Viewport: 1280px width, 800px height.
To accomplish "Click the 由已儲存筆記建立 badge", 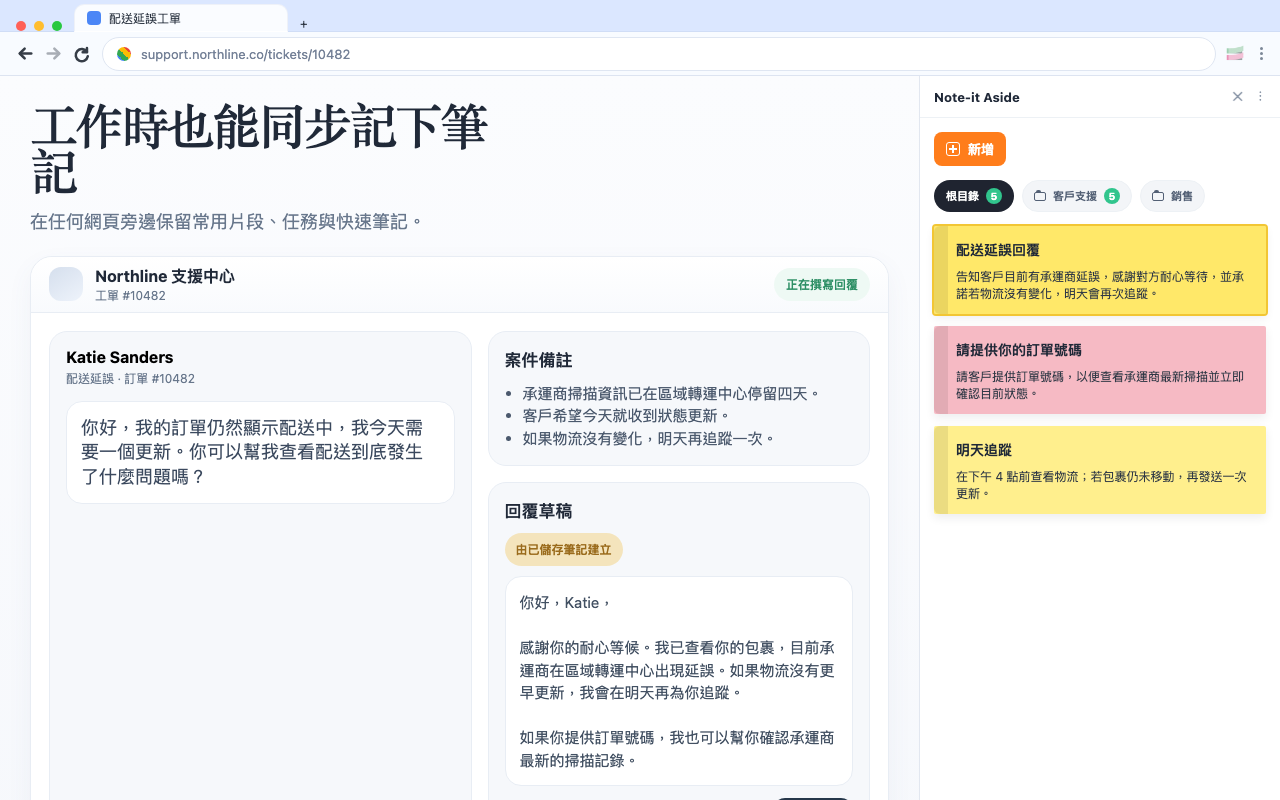I will 564,549.
